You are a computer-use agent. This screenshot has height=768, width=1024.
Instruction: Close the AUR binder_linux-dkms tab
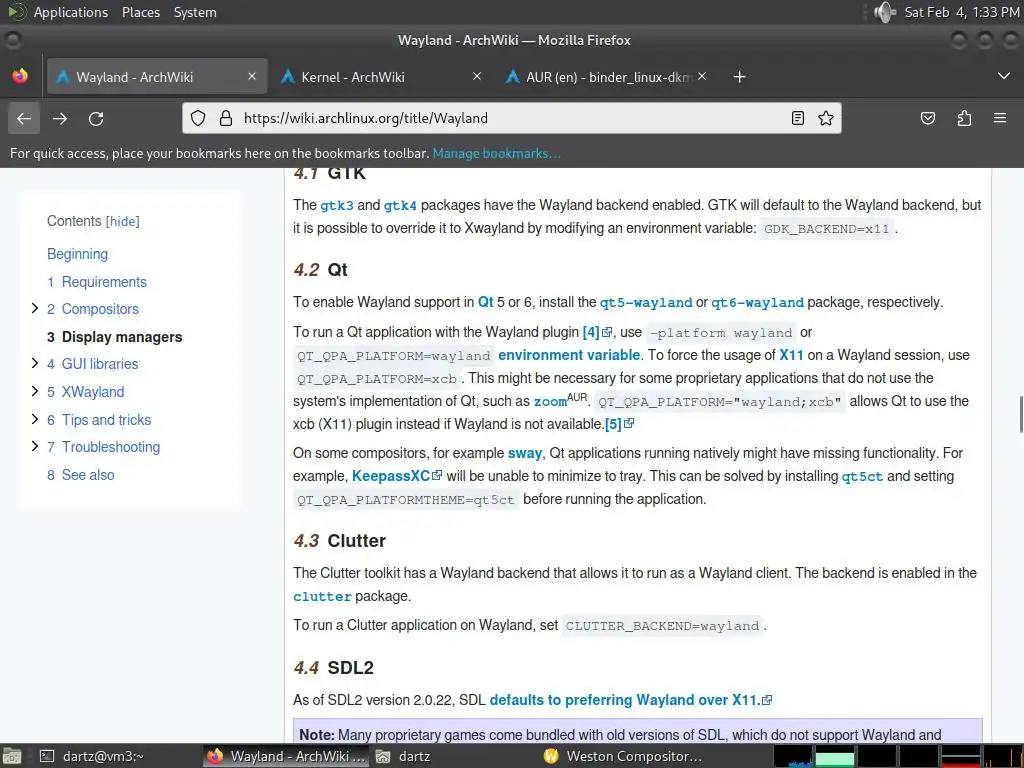pos(702,76)
